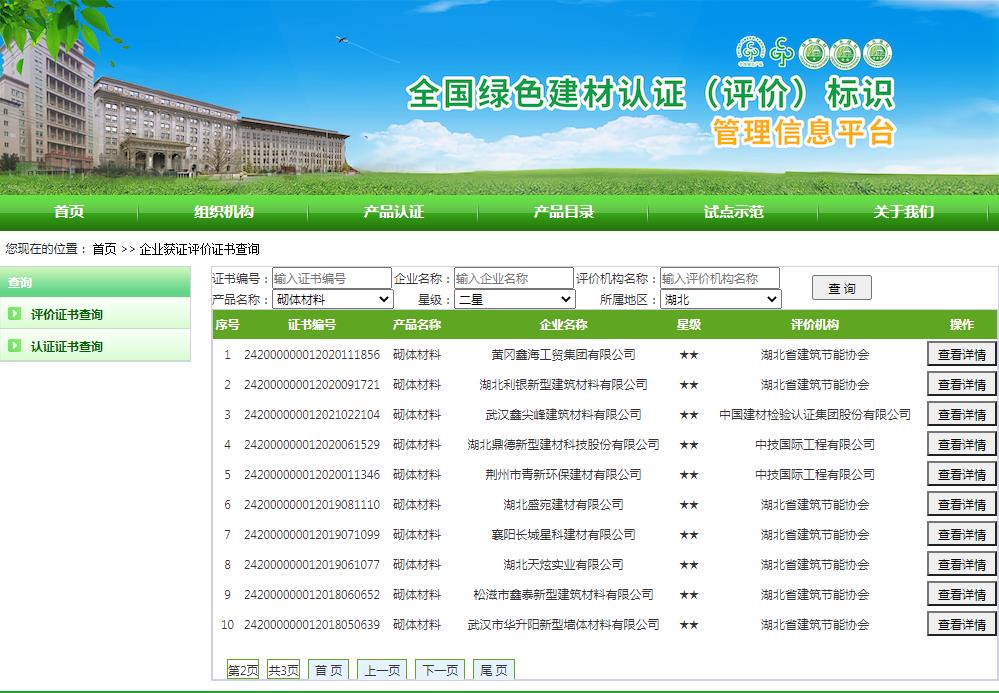
Task: Open 产品目录 in the navigation bar
Action: (563, 212)
